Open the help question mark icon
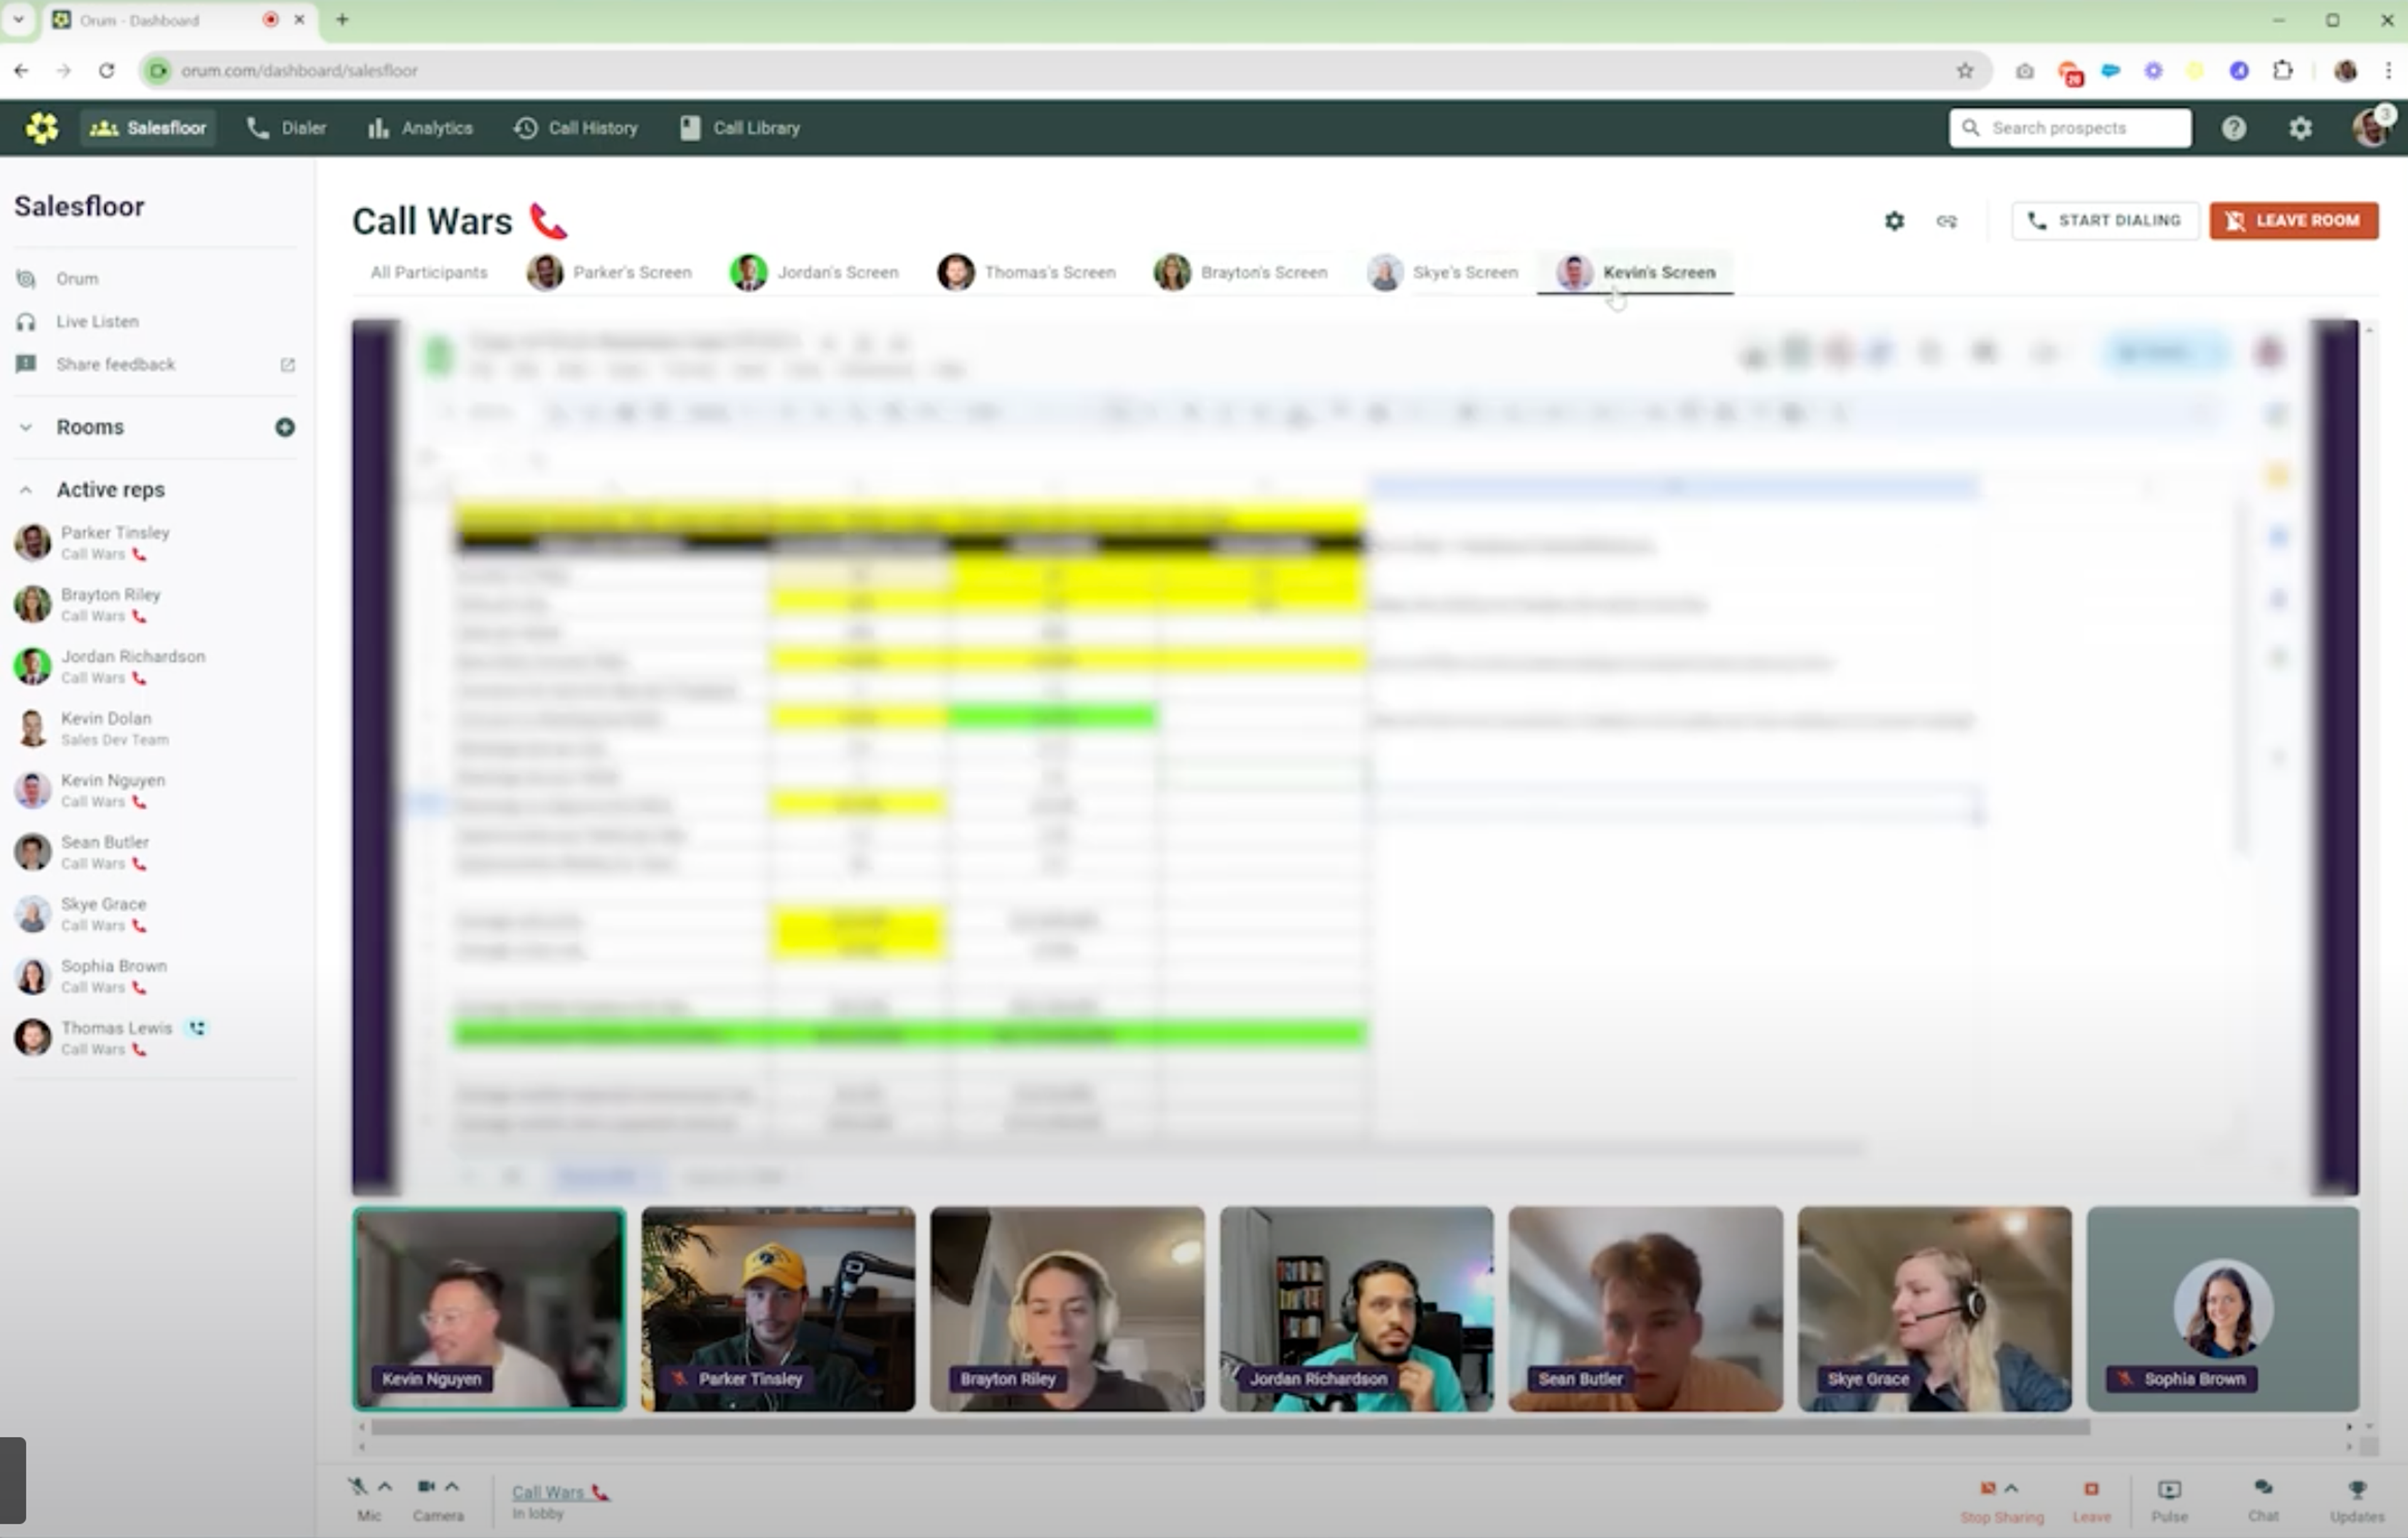 click(2233, 128)
